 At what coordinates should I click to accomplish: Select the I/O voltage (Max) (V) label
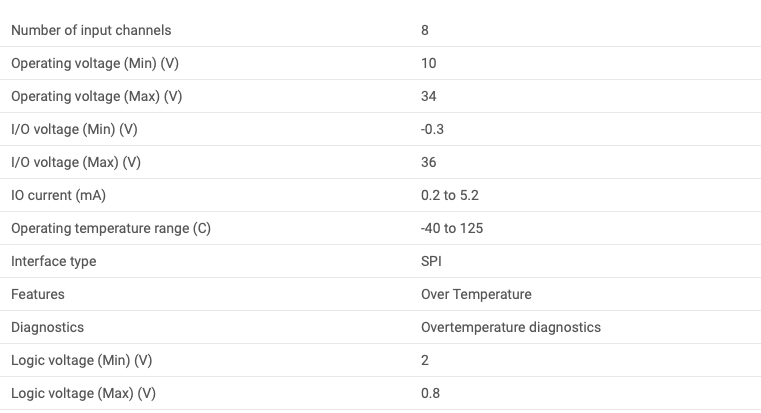(76, 163)
